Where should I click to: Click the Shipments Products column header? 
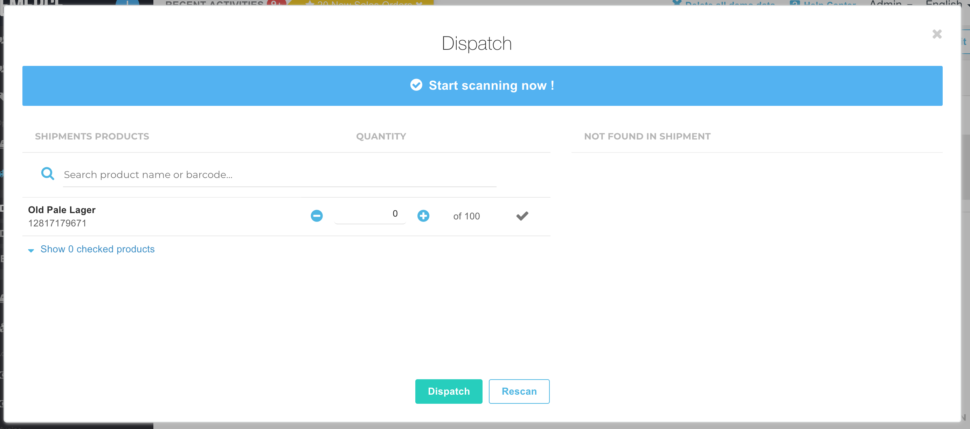click(92, 136)
